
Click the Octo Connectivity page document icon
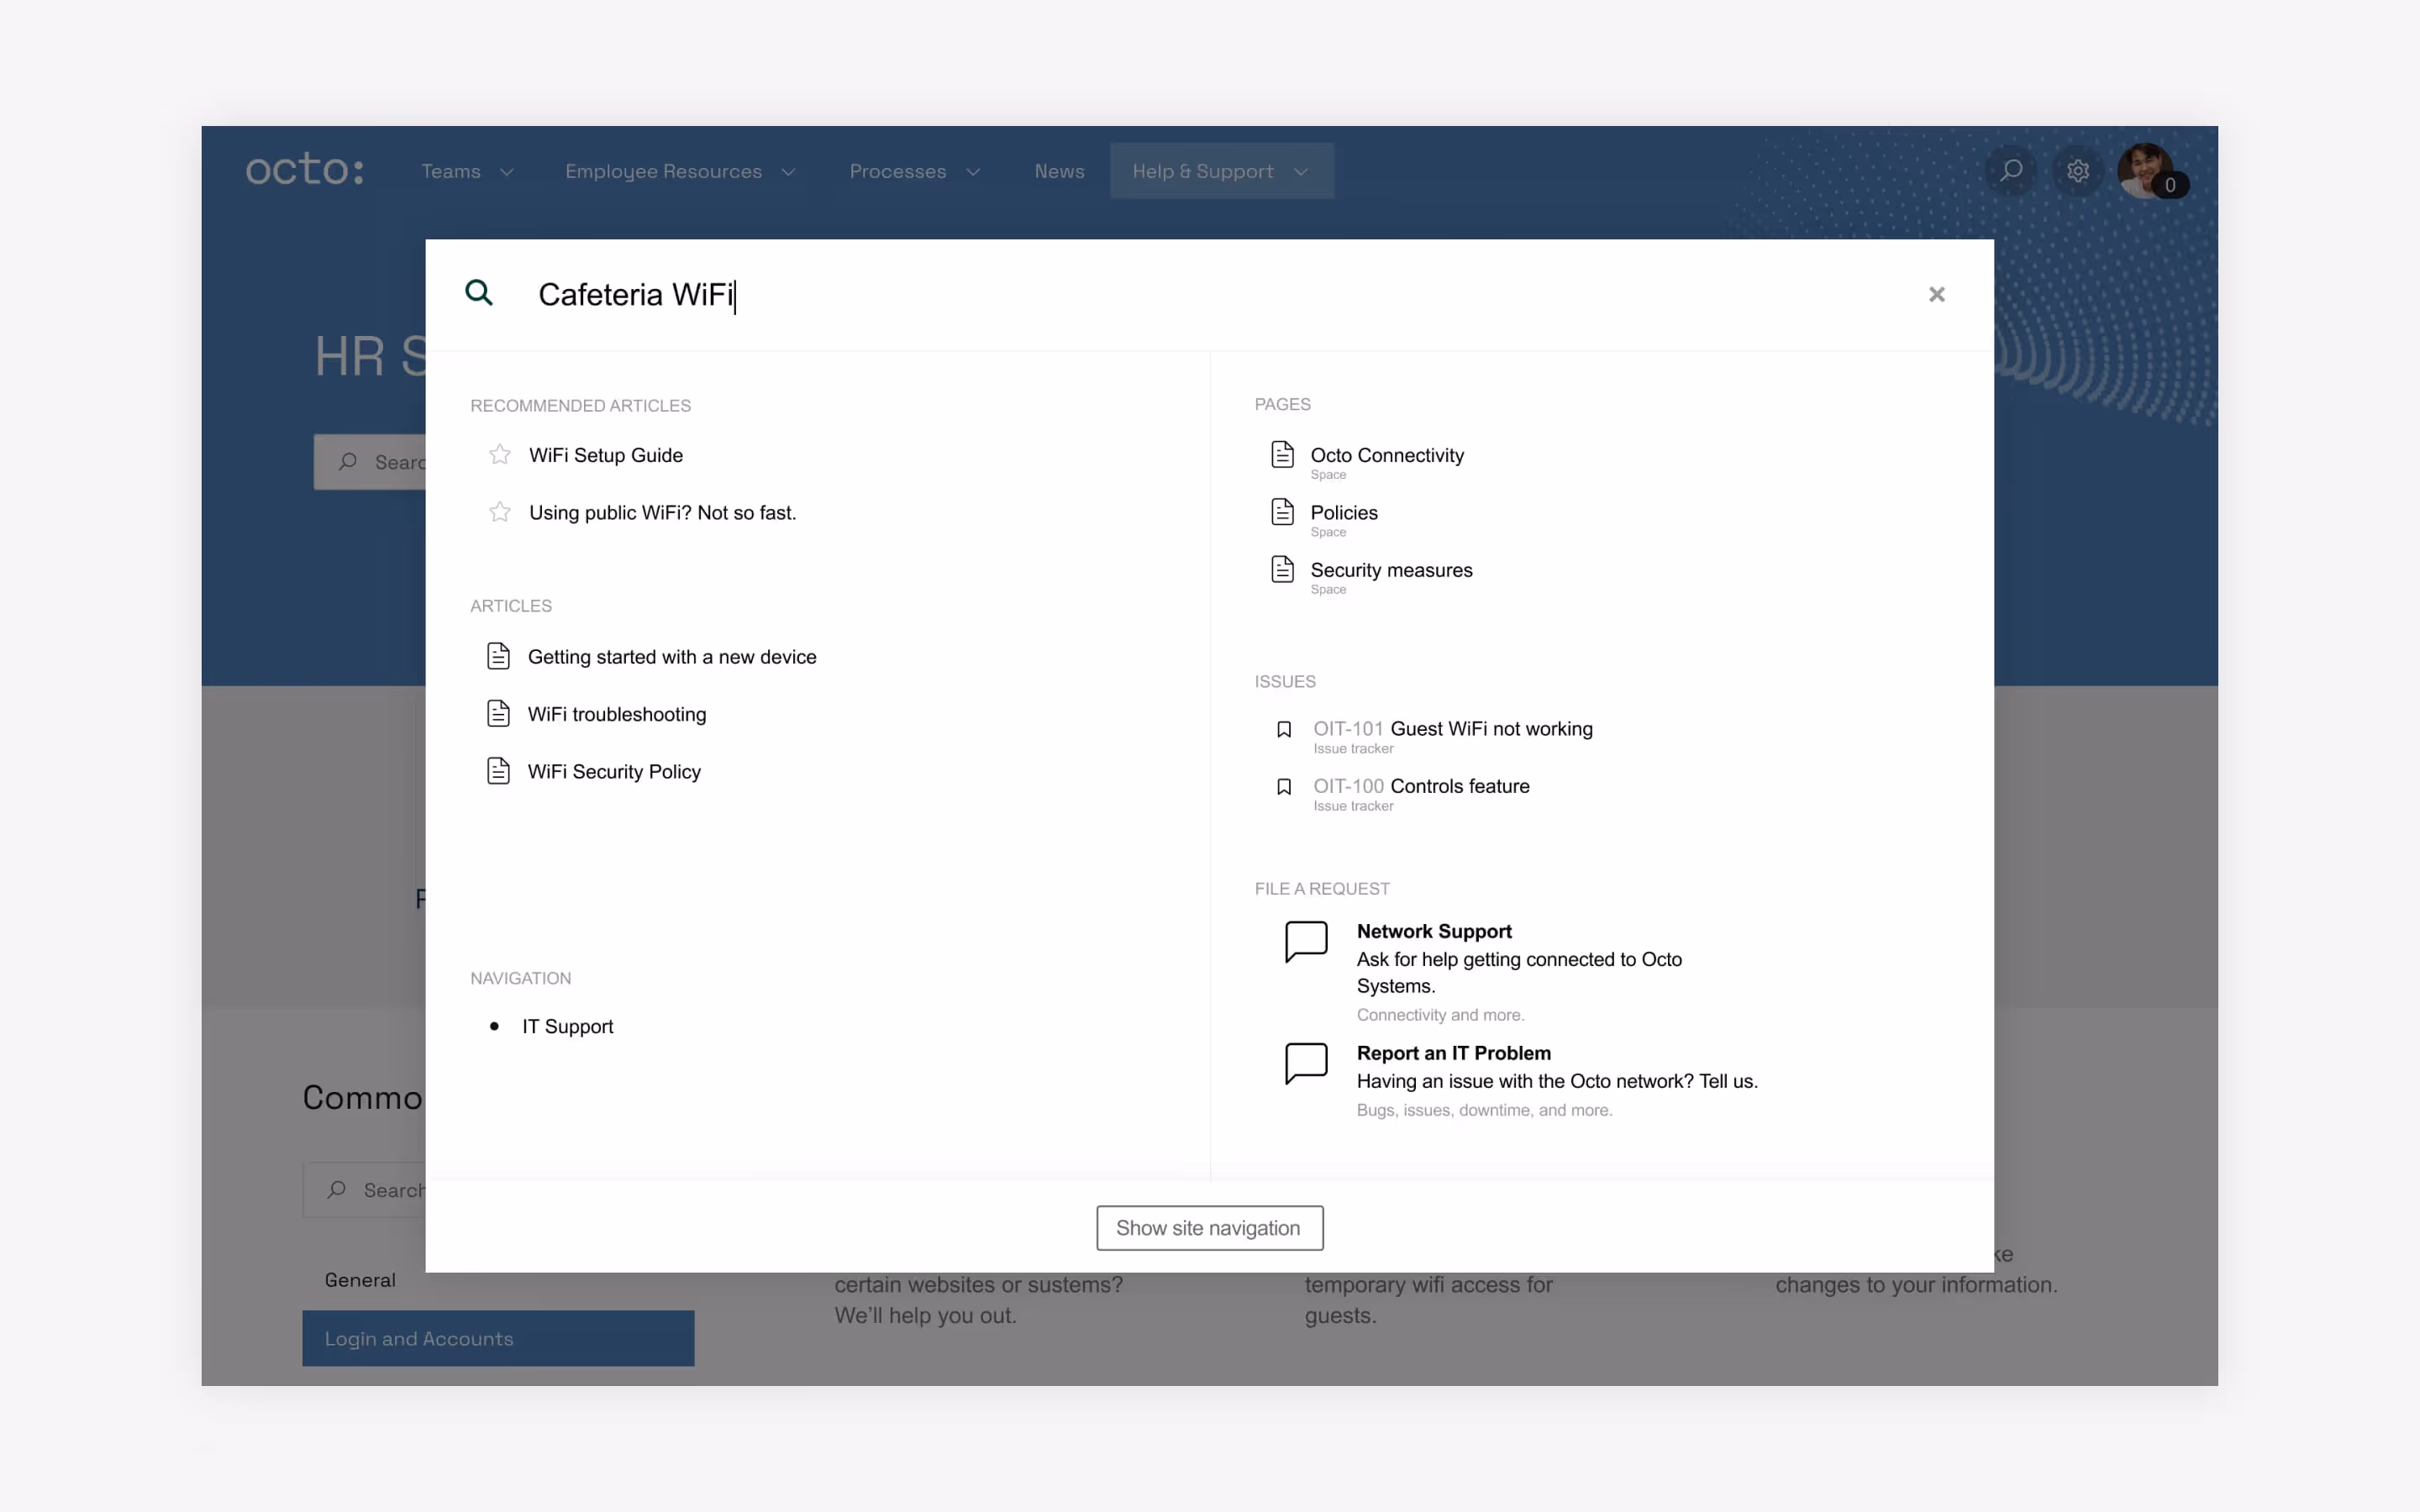point(1282,455)
